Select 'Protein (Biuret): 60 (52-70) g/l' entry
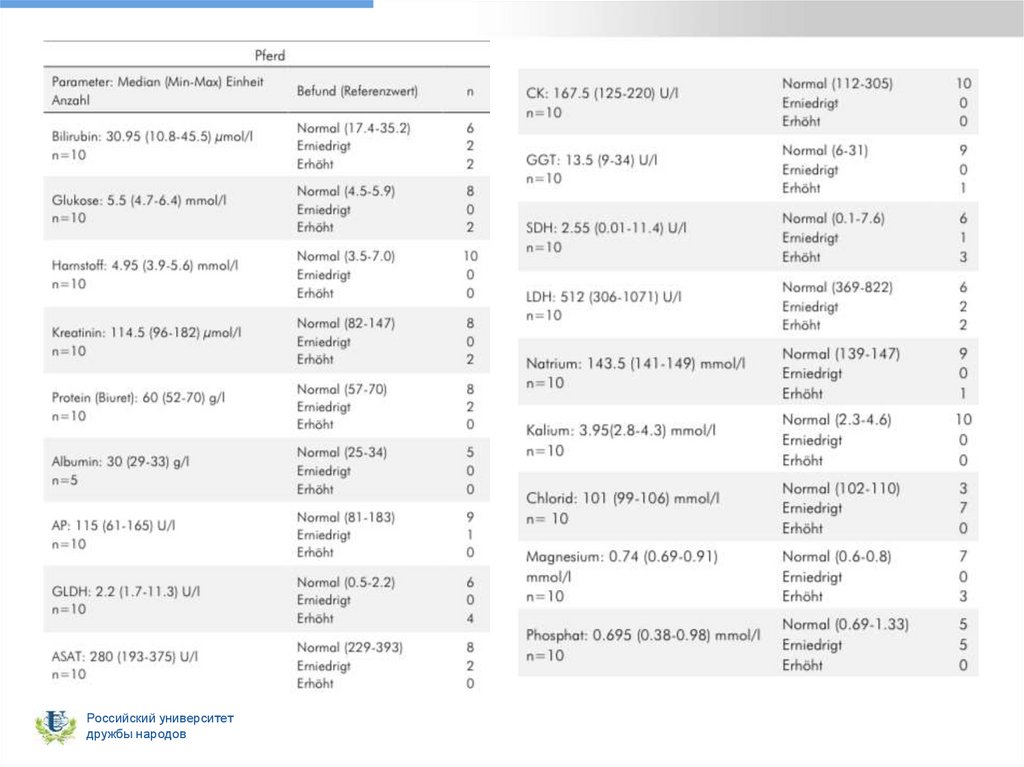Screen dimensions: 1024x767 pyautogui.click(x=138, y=397)
